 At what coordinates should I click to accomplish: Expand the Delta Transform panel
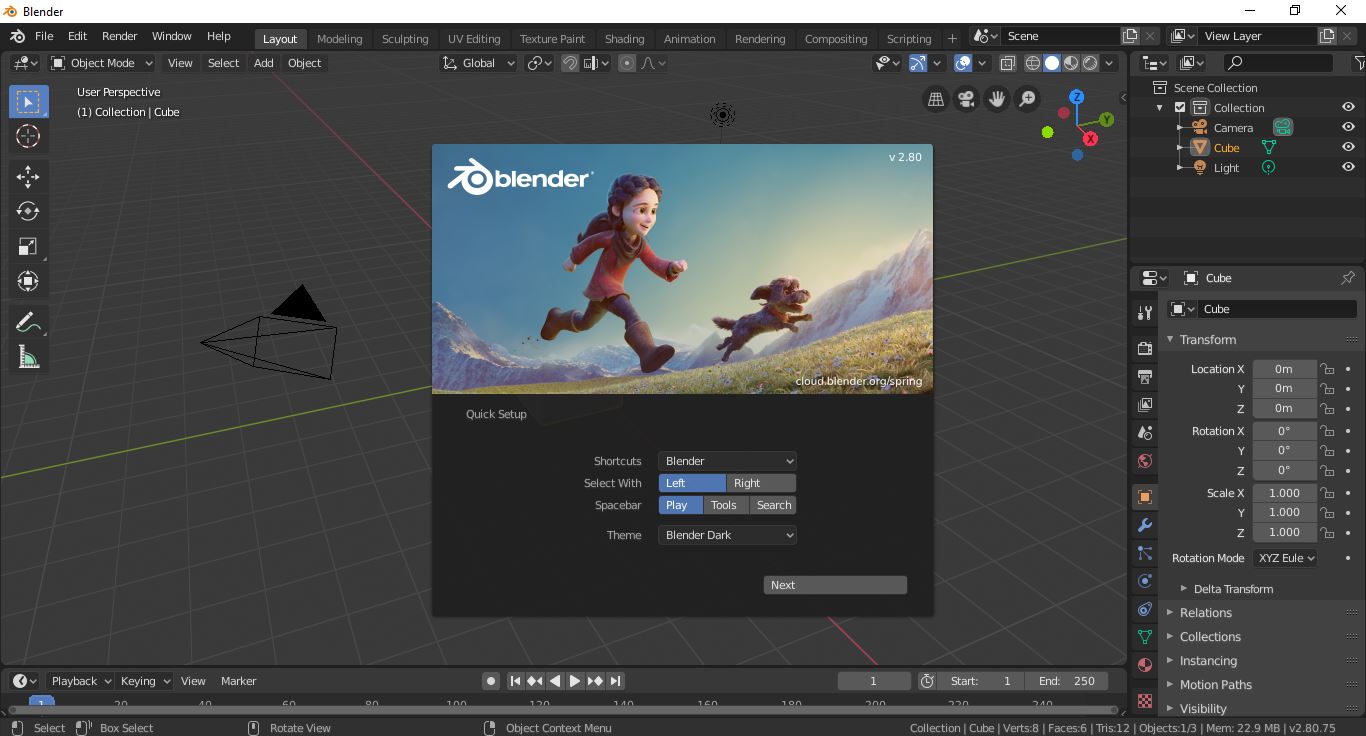click(x=1233, y=589)
